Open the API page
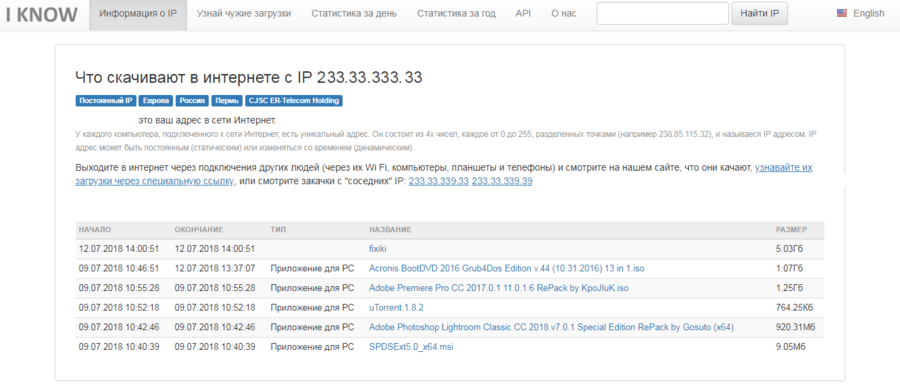Image resolution: width=900 pixels, height=387 pixels. click(523, 14)
